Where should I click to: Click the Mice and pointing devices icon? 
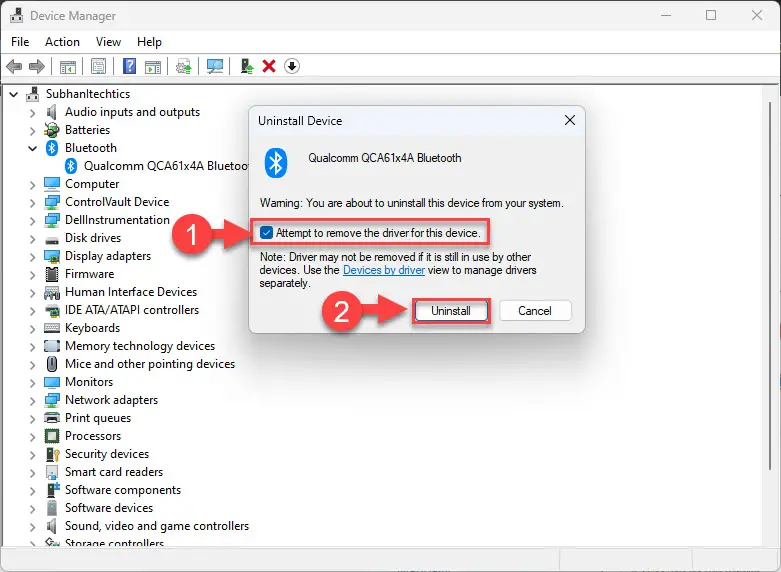click(52, 364)
